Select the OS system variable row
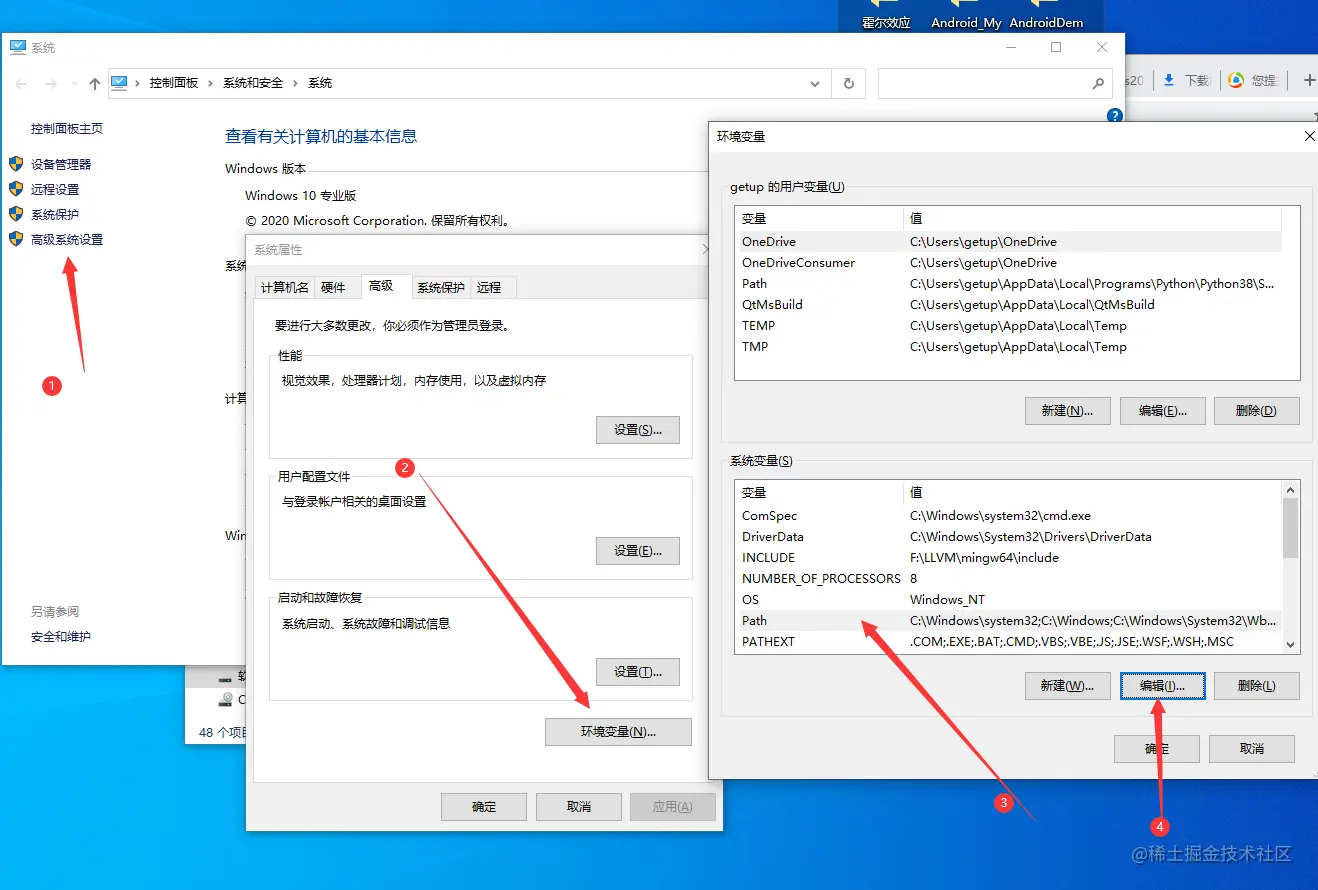Image resolution: width=1318 pixels, height=890 pixels. (1008, 600)
